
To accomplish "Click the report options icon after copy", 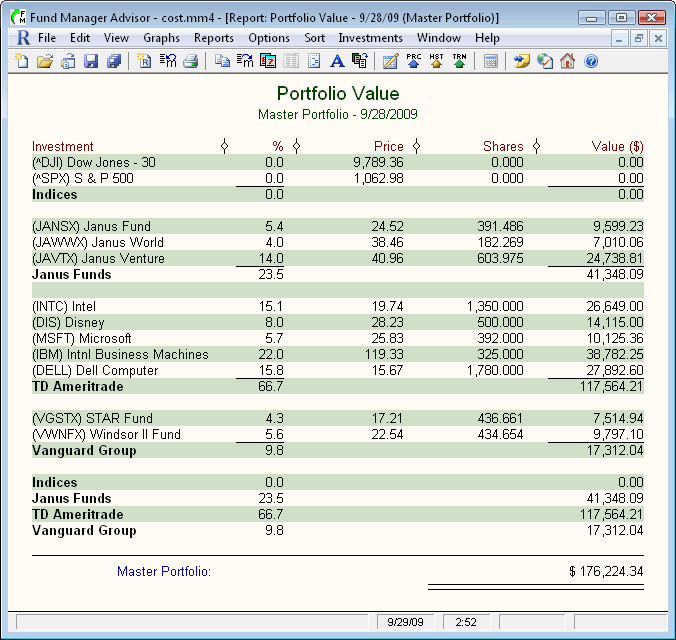I will 245,61.
